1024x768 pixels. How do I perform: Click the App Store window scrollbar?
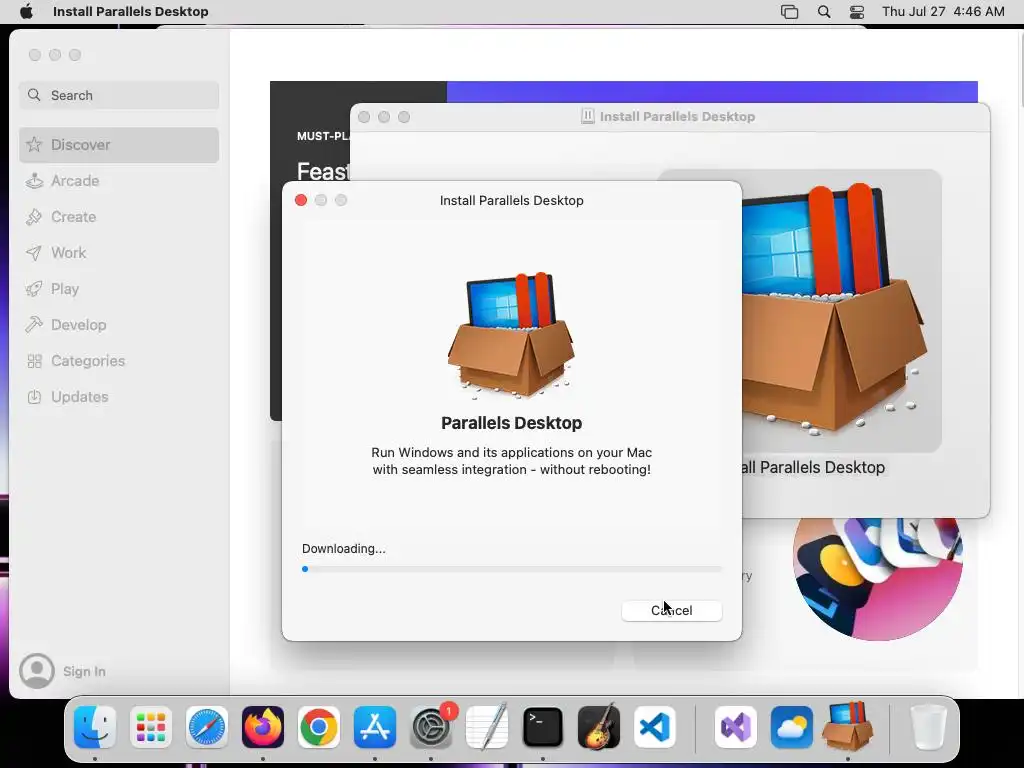click(1021, 72)
